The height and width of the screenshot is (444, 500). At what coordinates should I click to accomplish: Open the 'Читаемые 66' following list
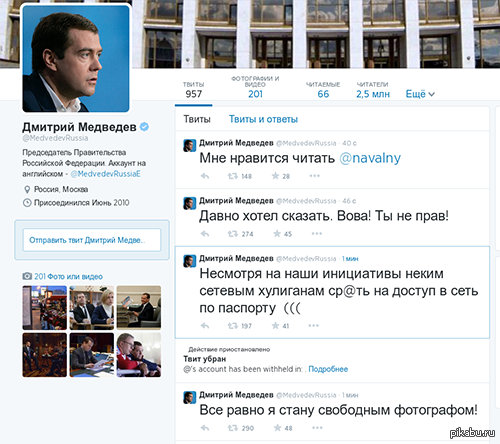tap(323, 90)
